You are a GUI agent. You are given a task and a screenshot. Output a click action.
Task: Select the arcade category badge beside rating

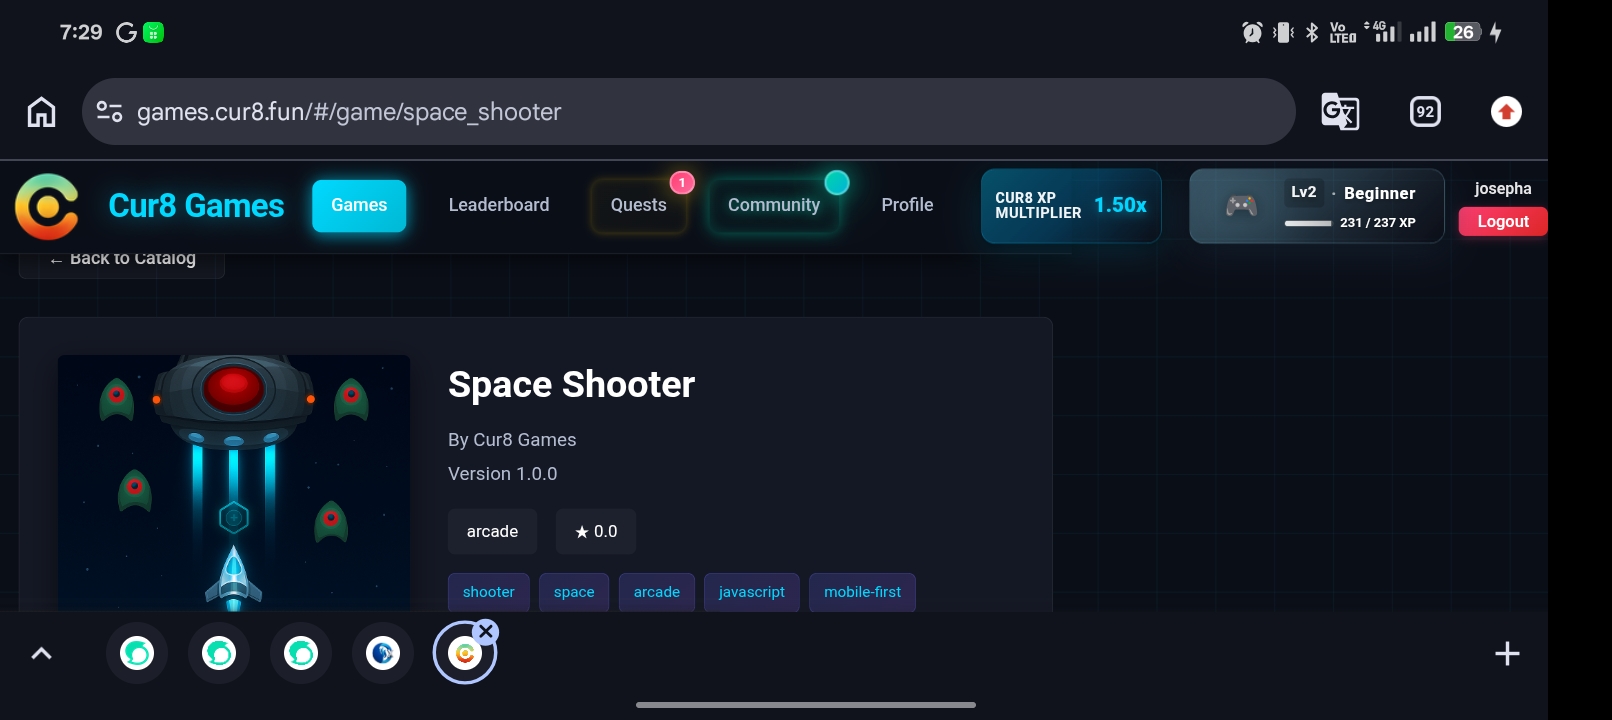click(x=492, y=532)
